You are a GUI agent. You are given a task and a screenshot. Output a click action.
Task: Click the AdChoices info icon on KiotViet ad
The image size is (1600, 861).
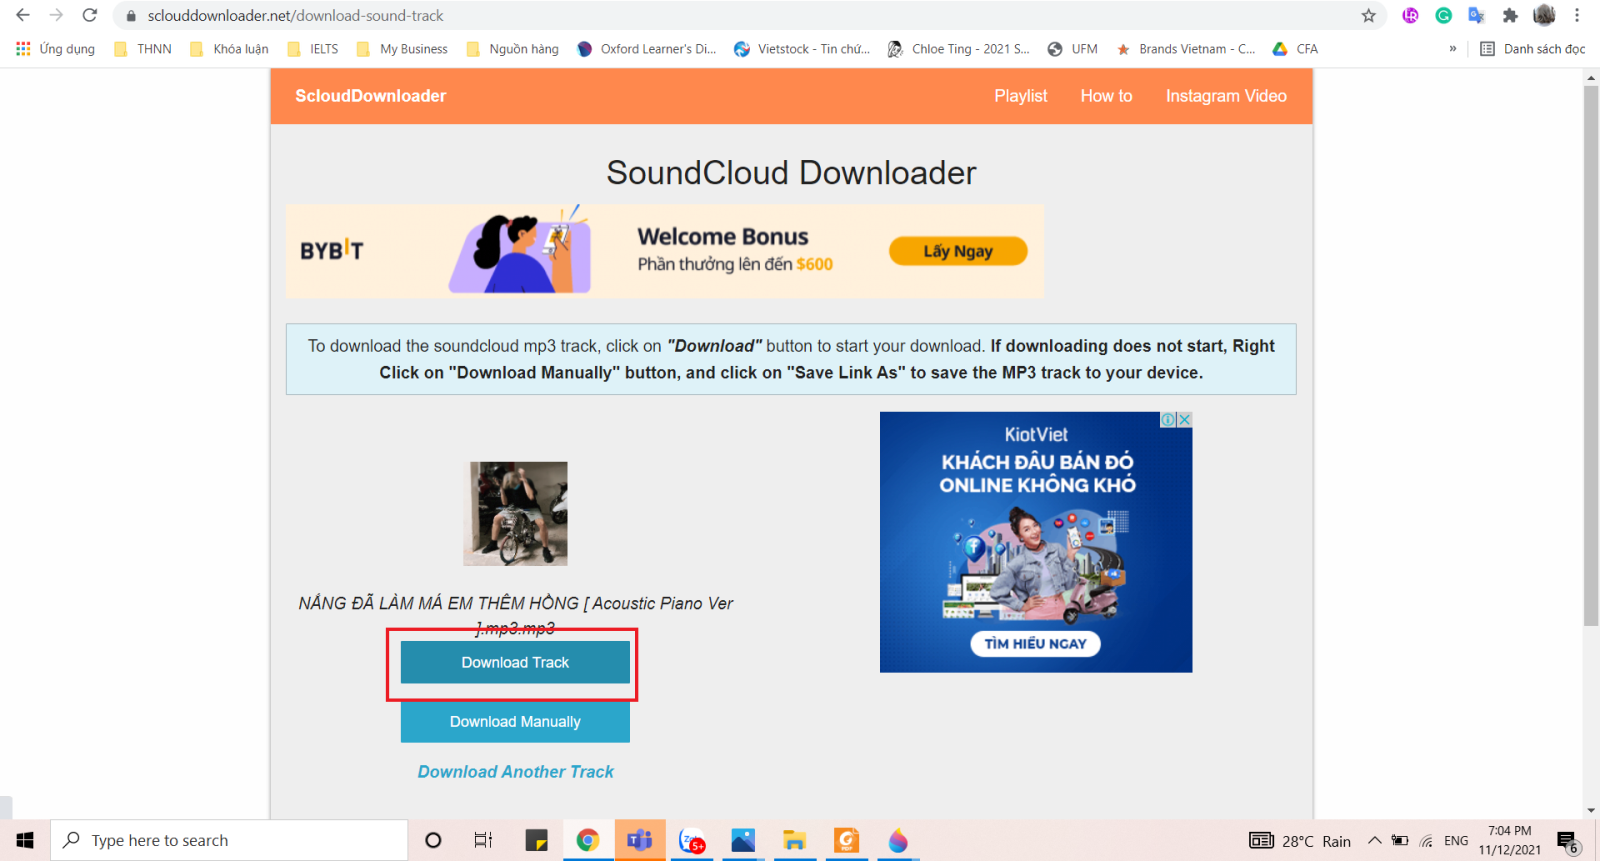coord(1168,420)
